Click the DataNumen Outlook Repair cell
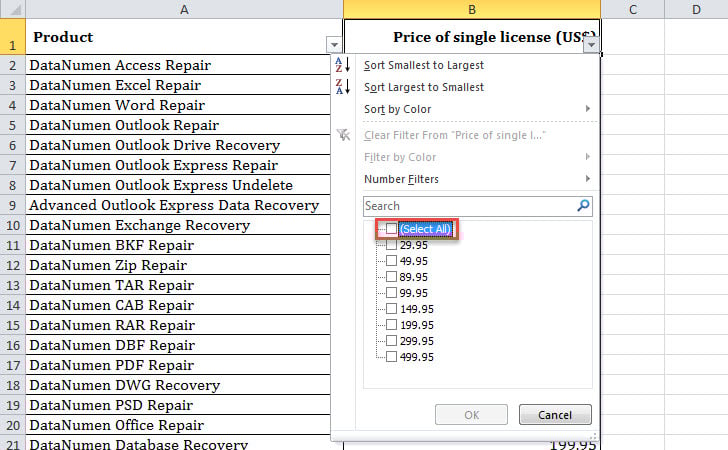This screenshot has width=728, height=450. click(178, 125)
